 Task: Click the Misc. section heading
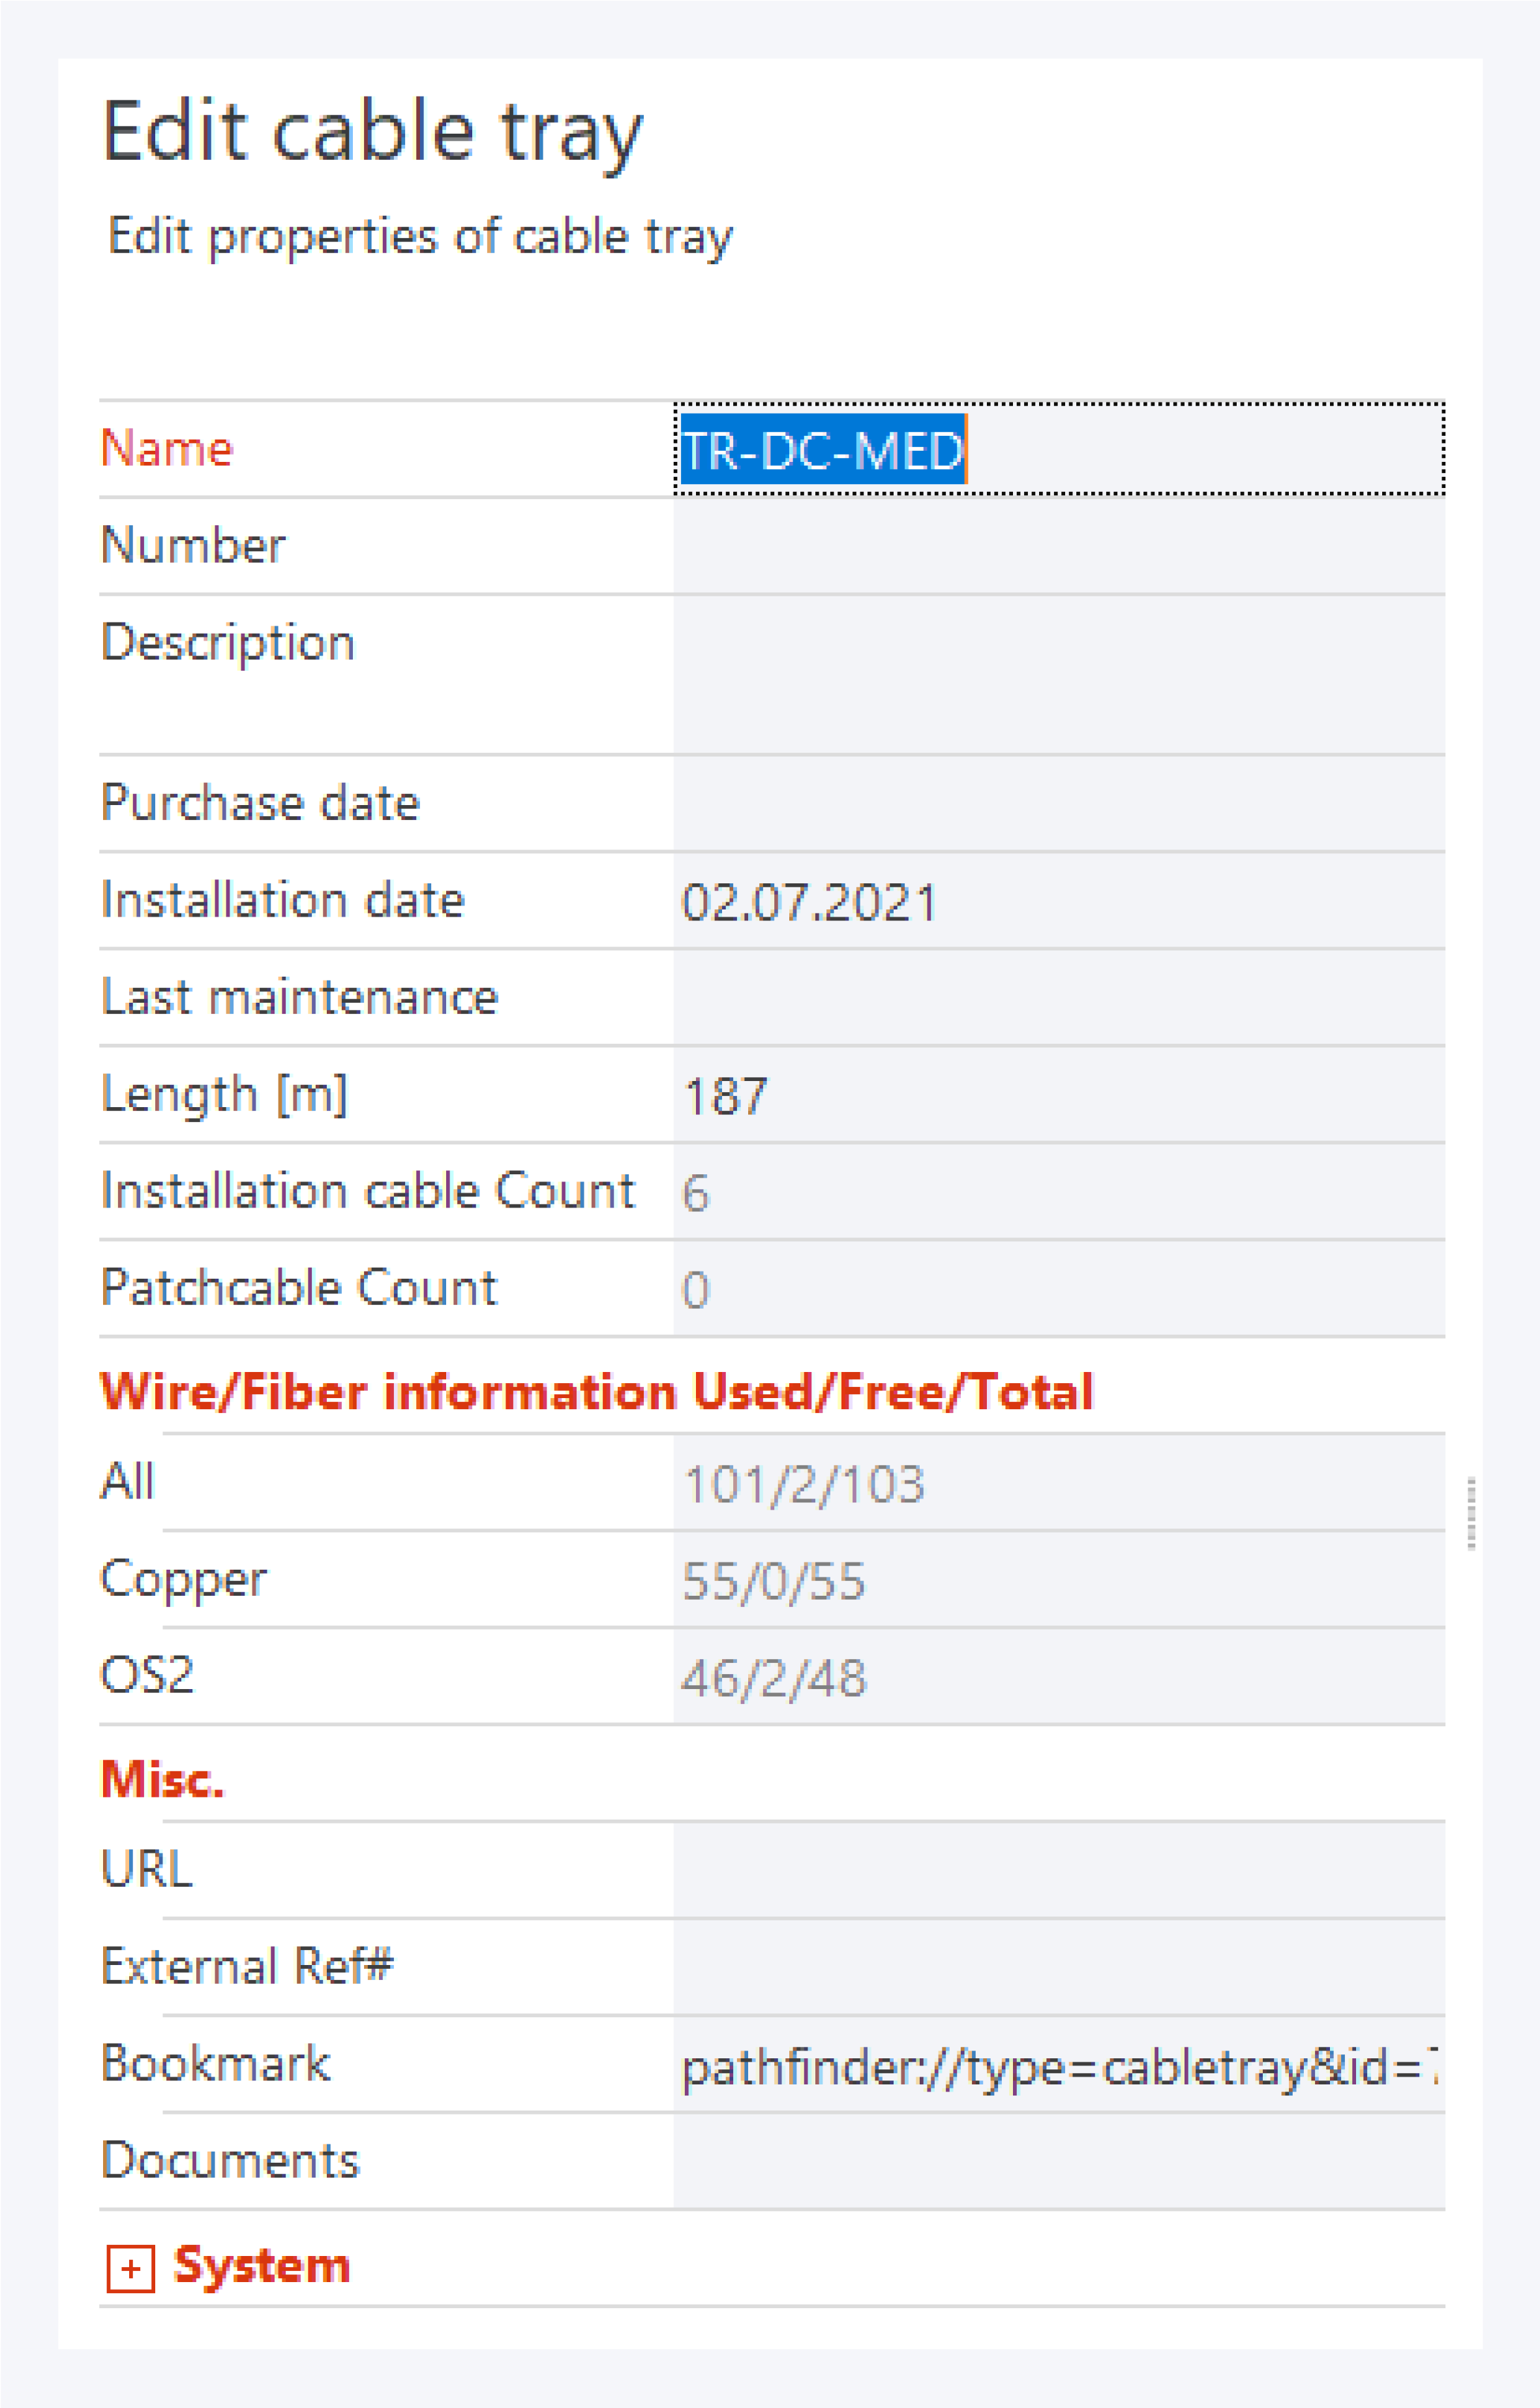163,1780
